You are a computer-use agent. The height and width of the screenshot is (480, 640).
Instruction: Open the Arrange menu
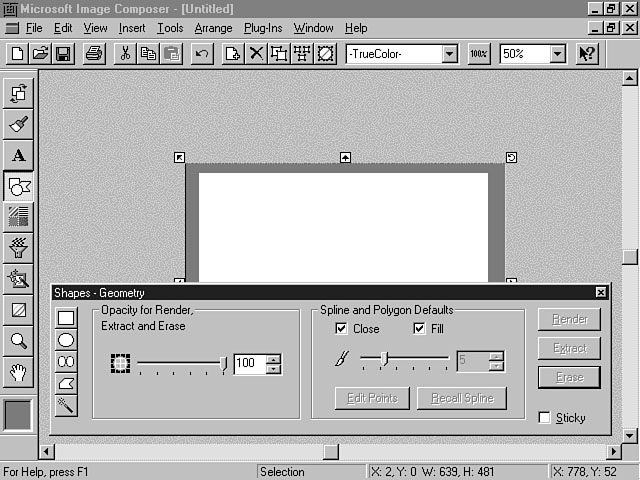click(x=213, y=28)
